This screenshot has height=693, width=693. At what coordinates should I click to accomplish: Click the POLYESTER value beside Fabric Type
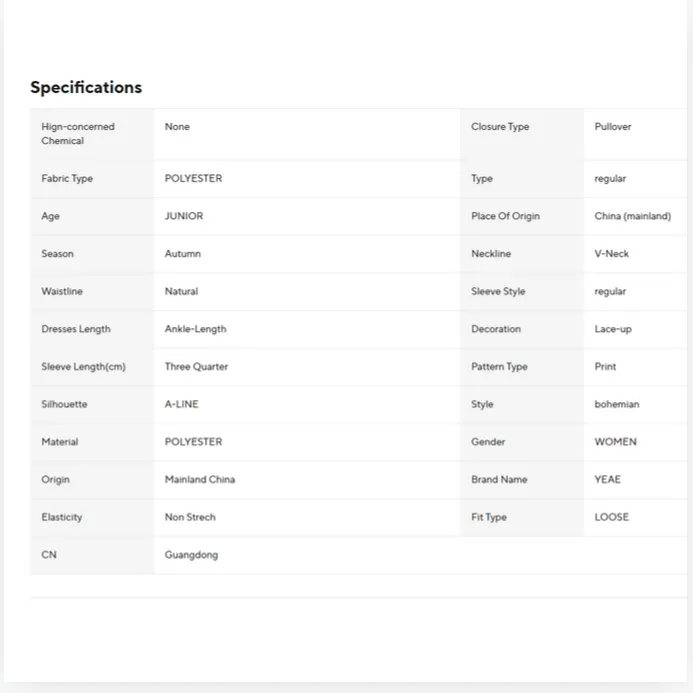tap(194, 179)
